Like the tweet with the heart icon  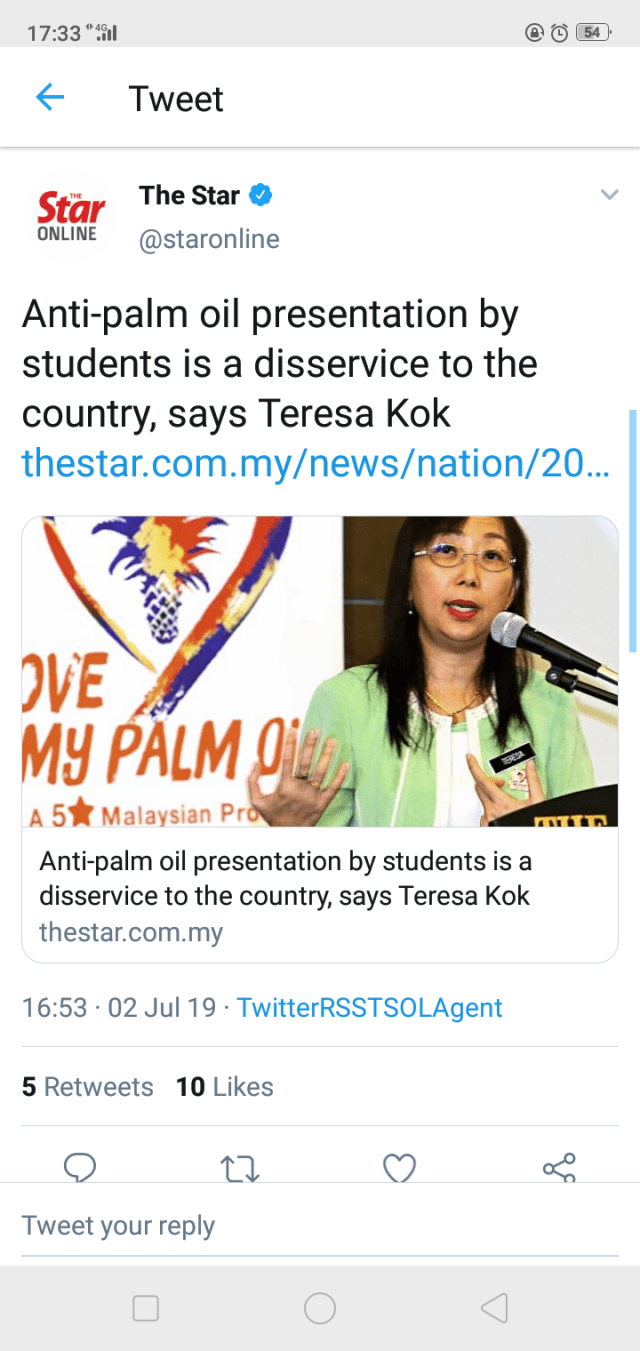coord(399,1168)
